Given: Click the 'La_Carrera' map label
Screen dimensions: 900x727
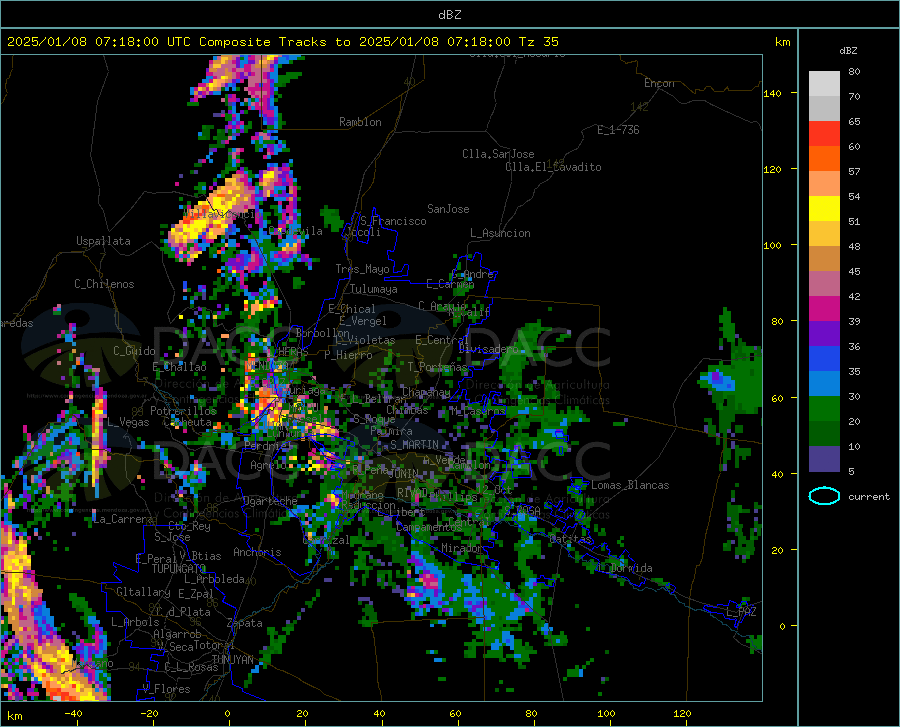Looking at the screenshot, I should tap(123, 519).
